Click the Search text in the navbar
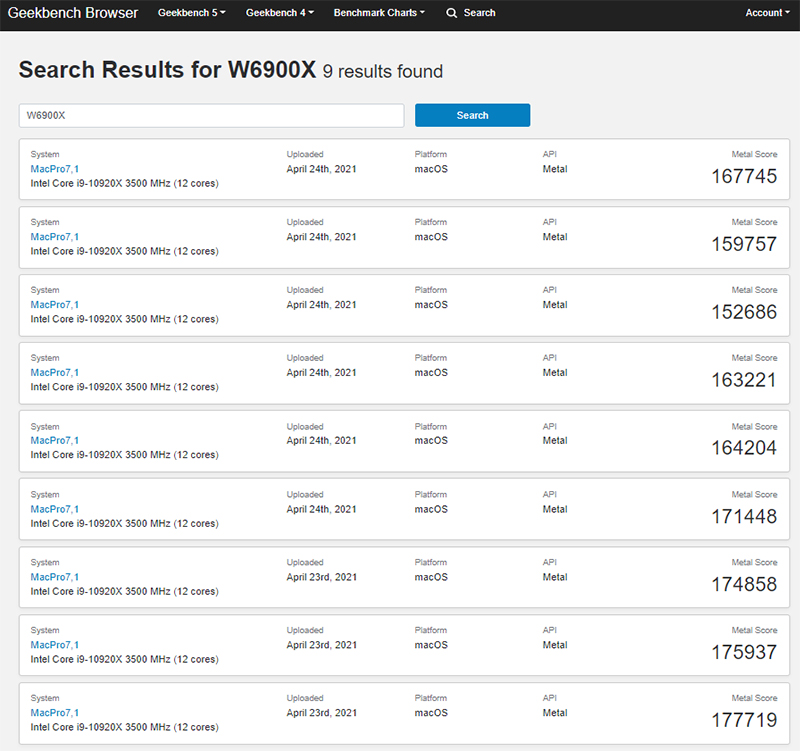Viewport: 800px width, 751px height. click(479, 13)
